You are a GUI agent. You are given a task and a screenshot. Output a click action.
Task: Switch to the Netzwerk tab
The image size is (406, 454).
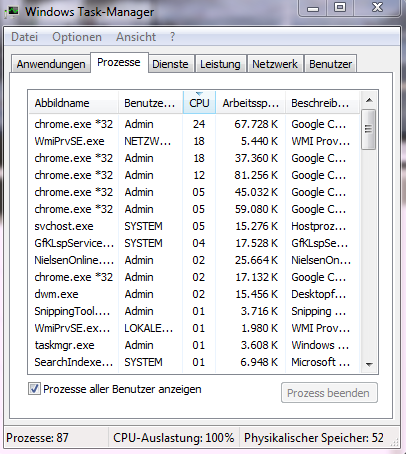[x=275, y=64]
